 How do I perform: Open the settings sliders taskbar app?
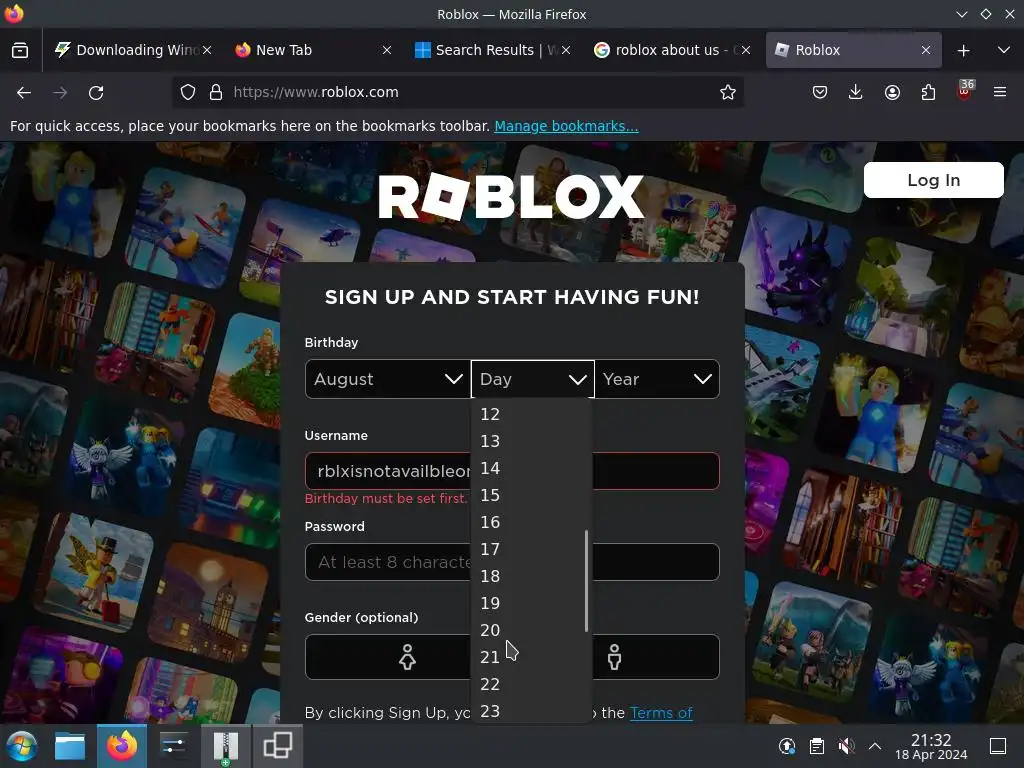point(174,746)
